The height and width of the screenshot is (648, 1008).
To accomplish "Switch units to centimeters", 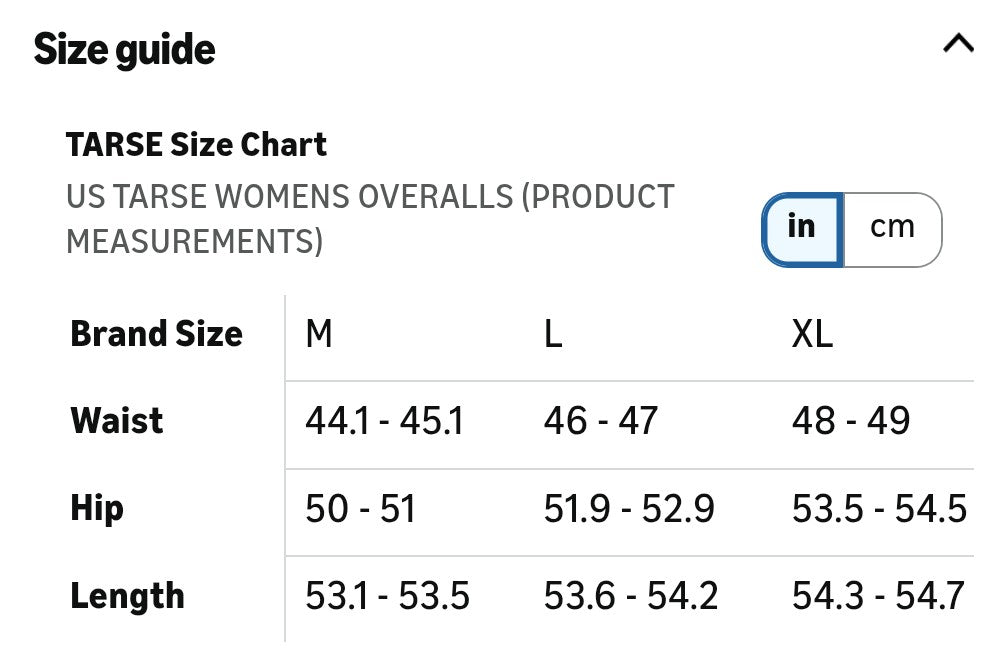I will pos(892,228).
